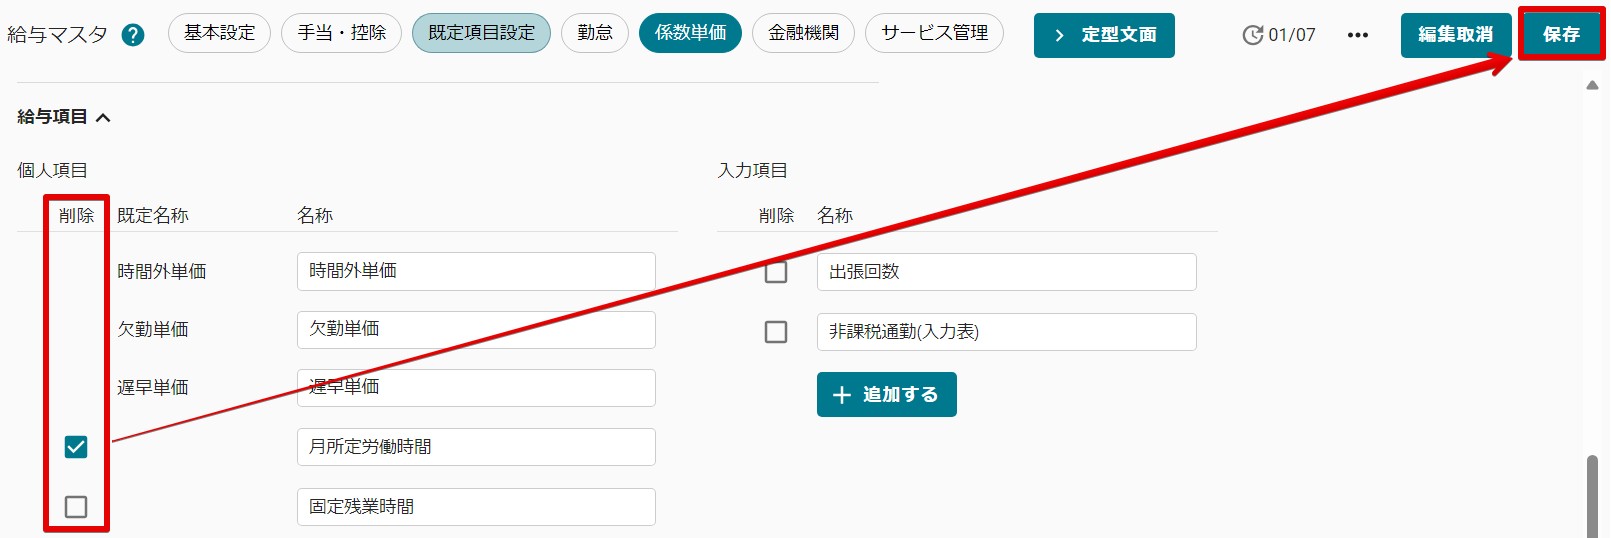The height and width of the screenshot is (538, 1611).
Task: Edit the 出張回数 input field
Action: tap(1007, 272)
